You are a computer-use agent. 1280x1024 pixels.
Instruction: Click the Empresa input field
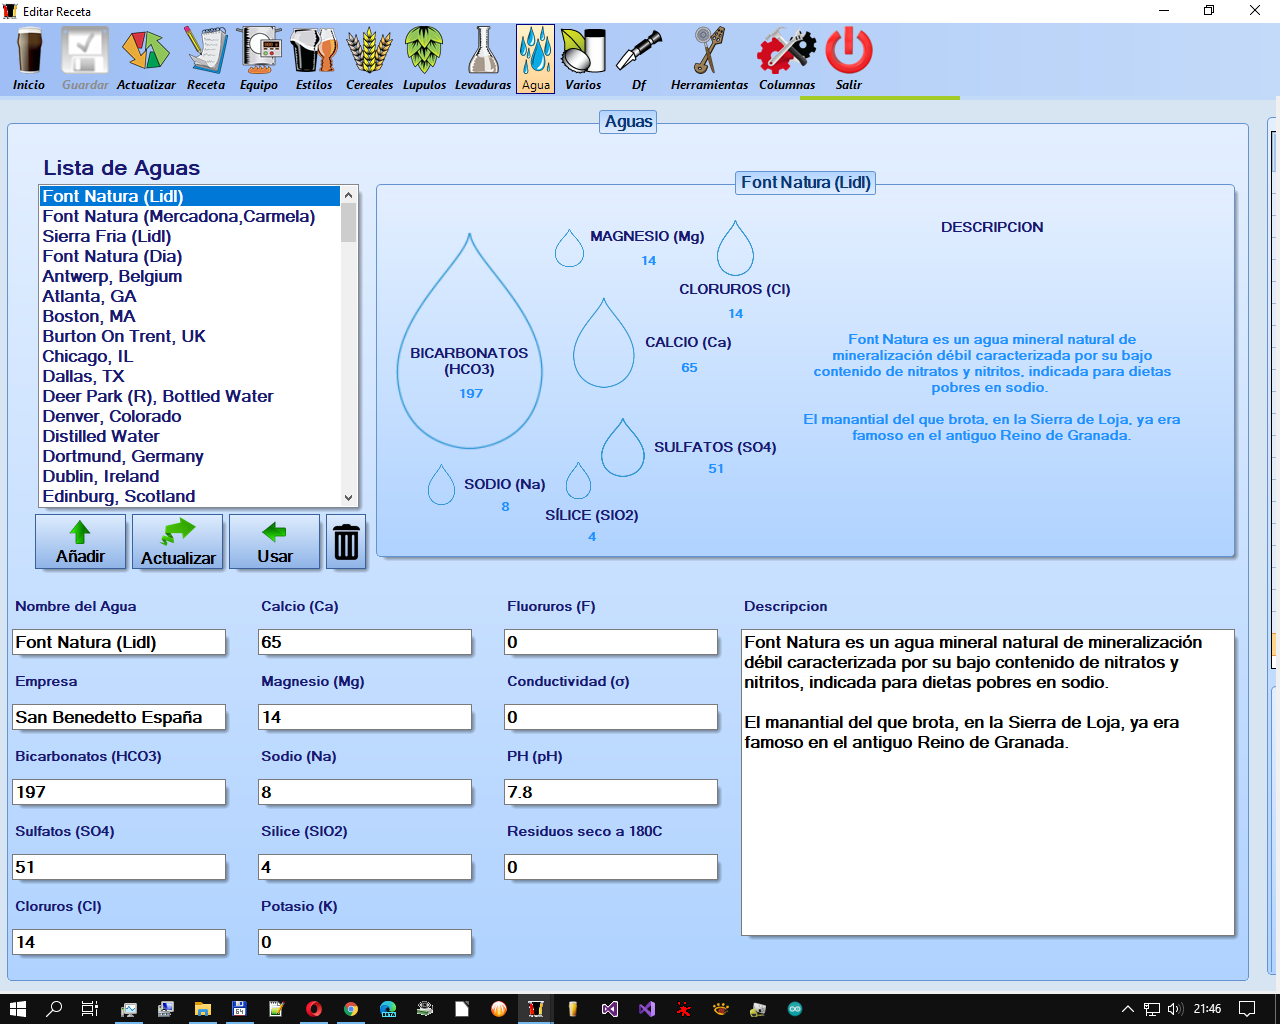[119, 717]
